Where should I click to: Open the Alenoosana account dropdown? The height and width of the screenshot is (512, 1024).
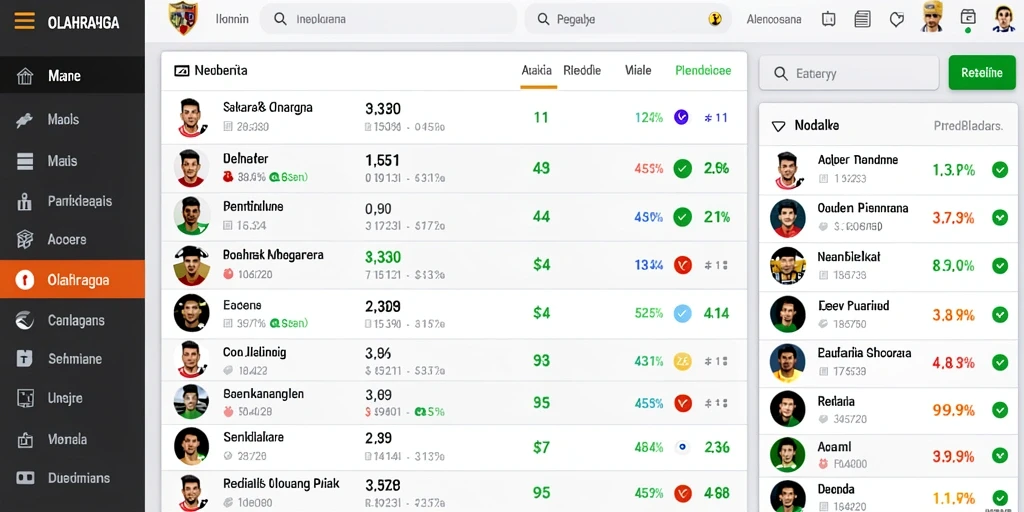pyautogui.click(x=774, y=20)
